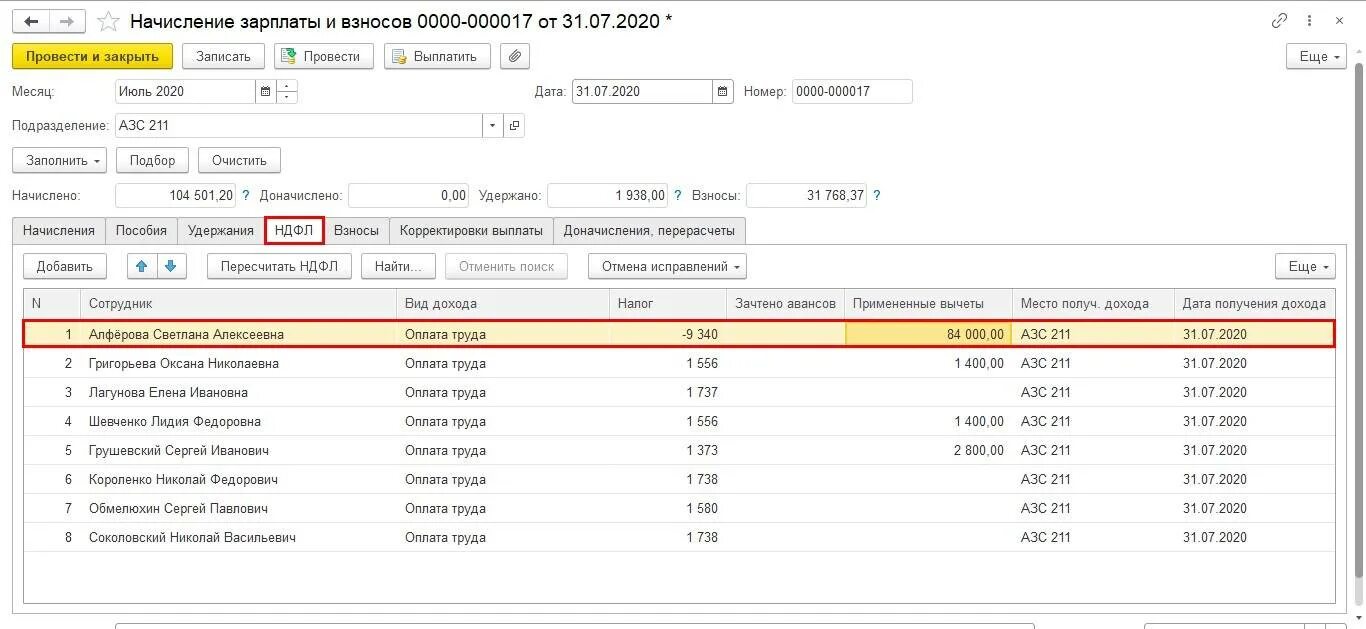Show help for Начислено amount
Viewport: 1366px width, 629px height.
click(x=246, y=196)
